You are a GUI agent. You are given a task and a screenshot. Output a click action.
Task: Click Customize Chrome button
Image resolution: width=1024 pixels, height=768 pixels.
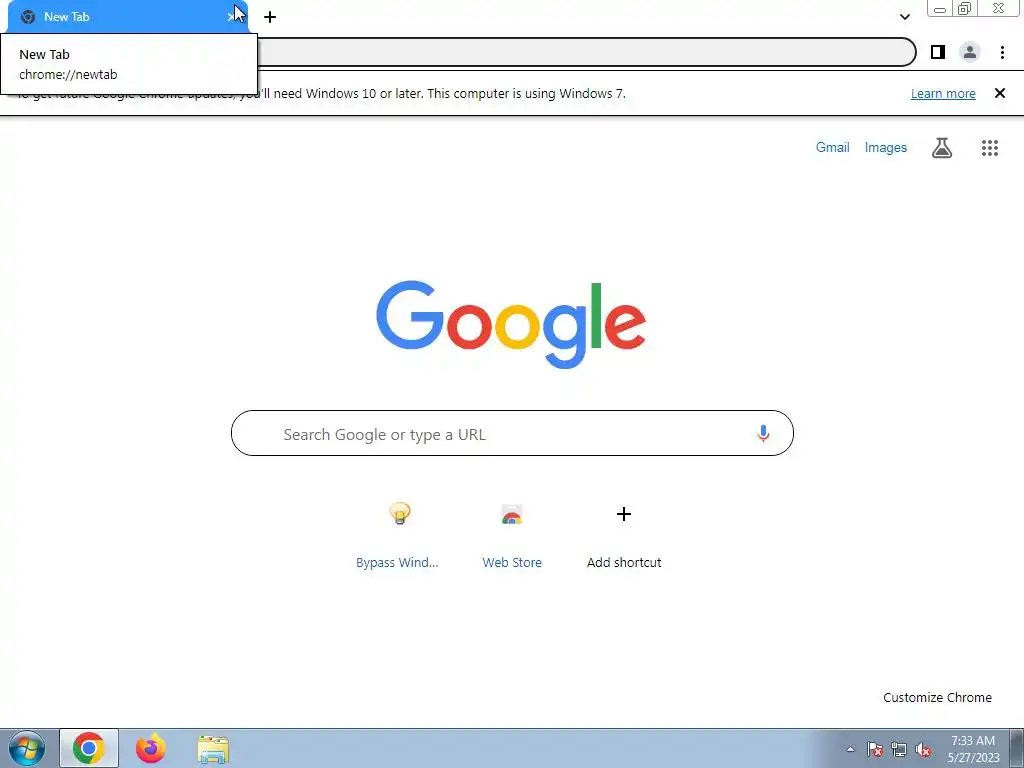click(x=937, y=697)
